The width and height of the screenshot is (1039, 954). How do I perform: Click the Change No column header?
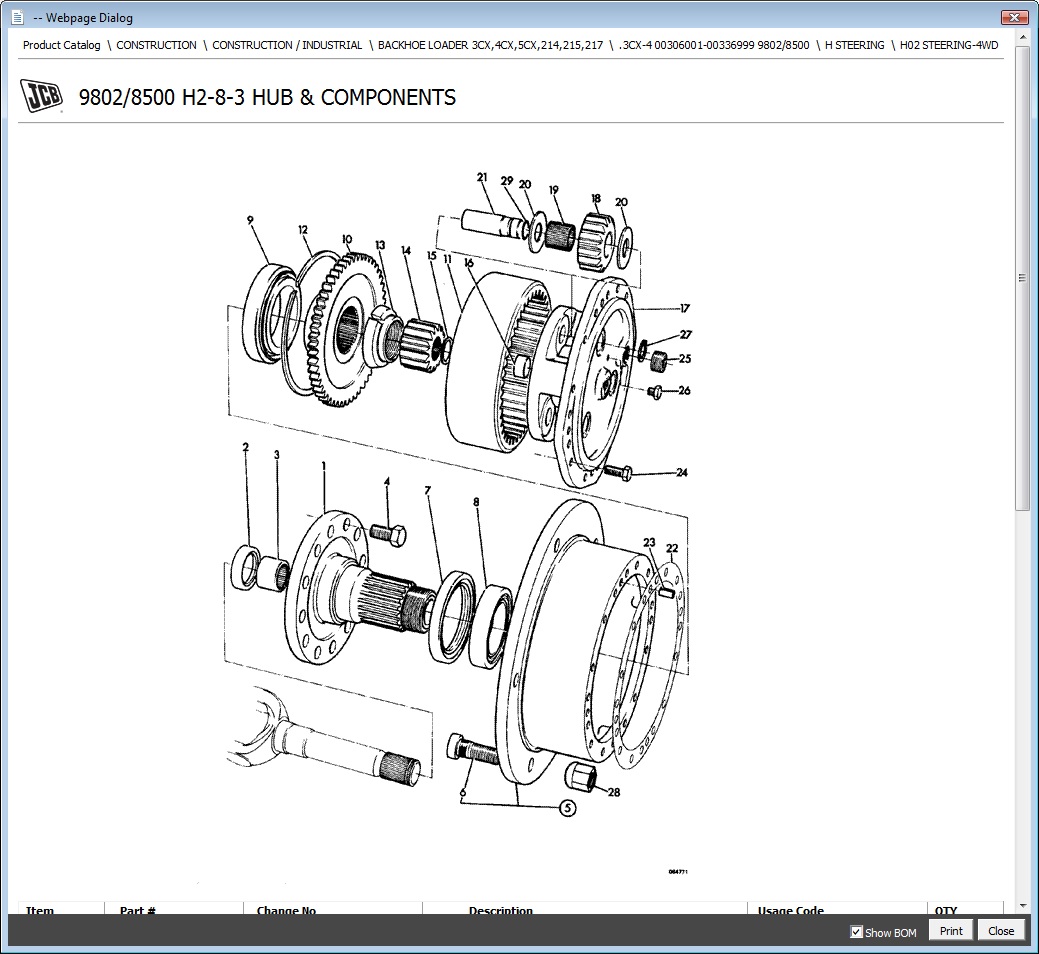pos(286,910)
